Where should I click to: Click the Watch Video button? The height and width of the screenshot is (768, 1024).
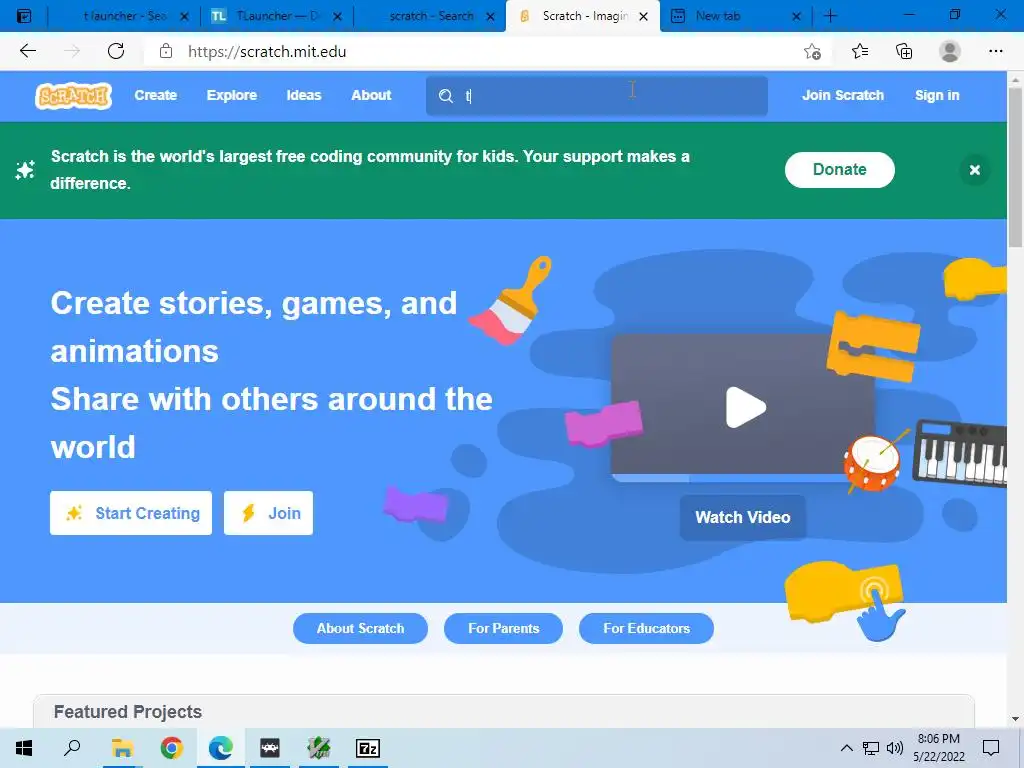743,517
